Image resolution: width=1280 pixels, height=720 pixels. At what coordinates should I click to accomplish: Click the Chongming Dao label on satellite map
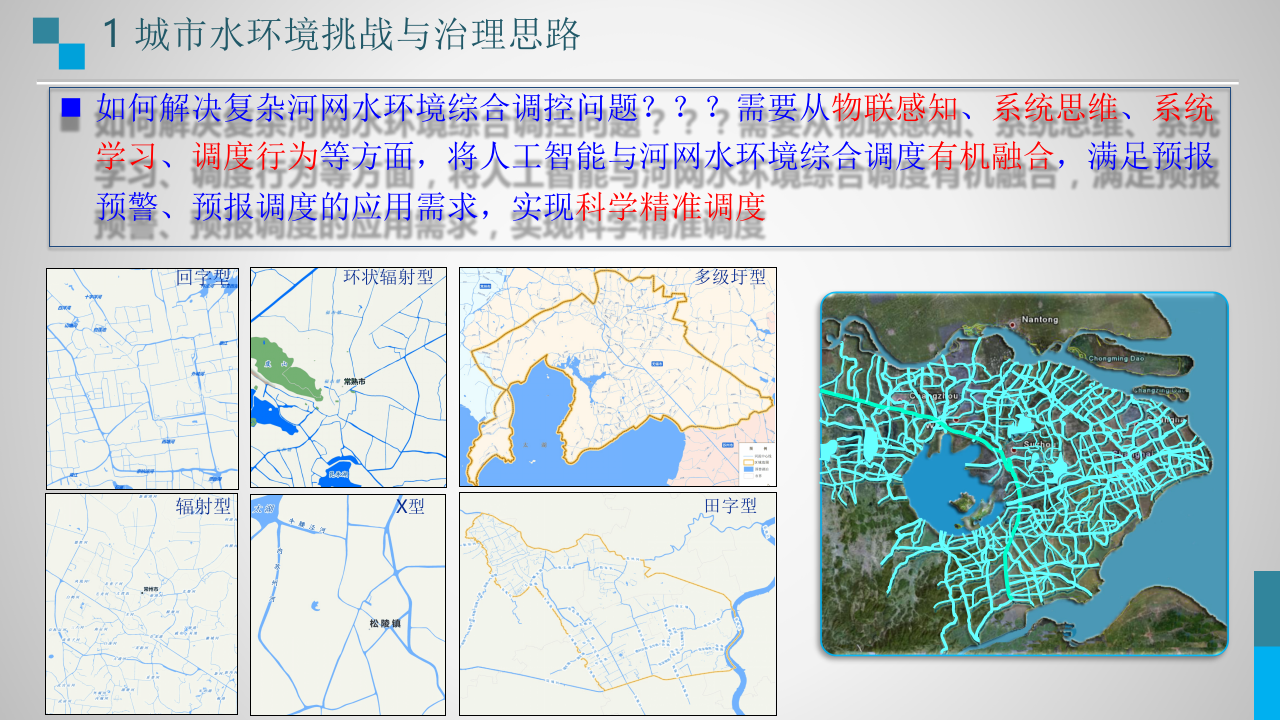pos(1116,358)
